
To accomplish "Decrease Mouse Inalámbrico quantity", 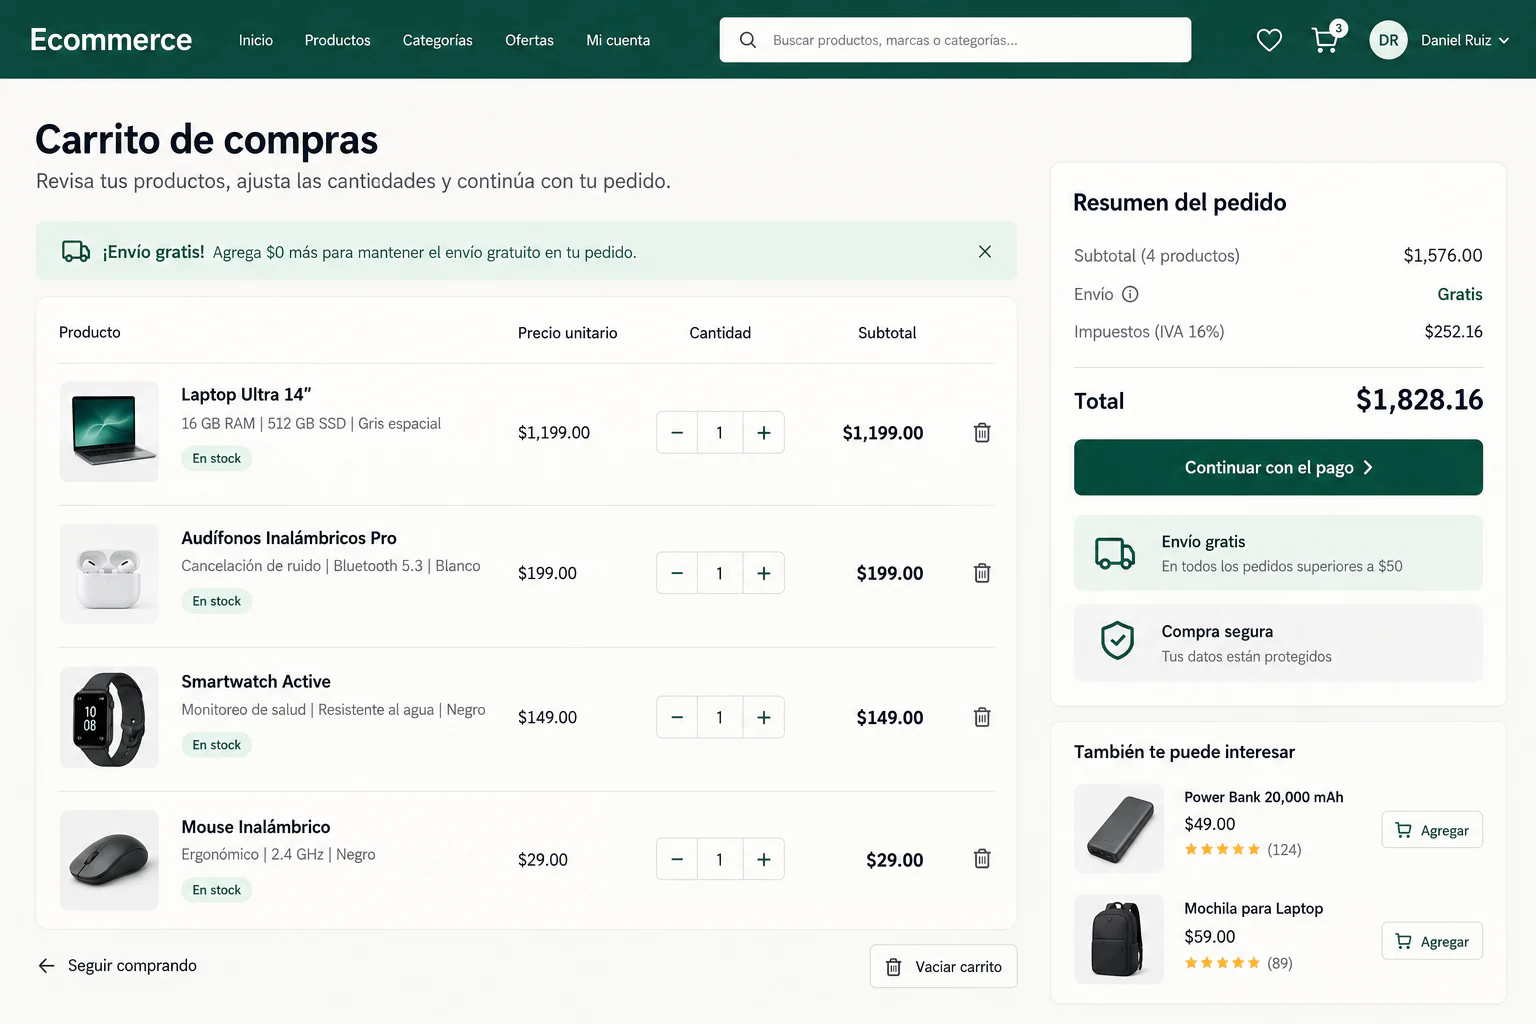I will [x=677, y=859].
